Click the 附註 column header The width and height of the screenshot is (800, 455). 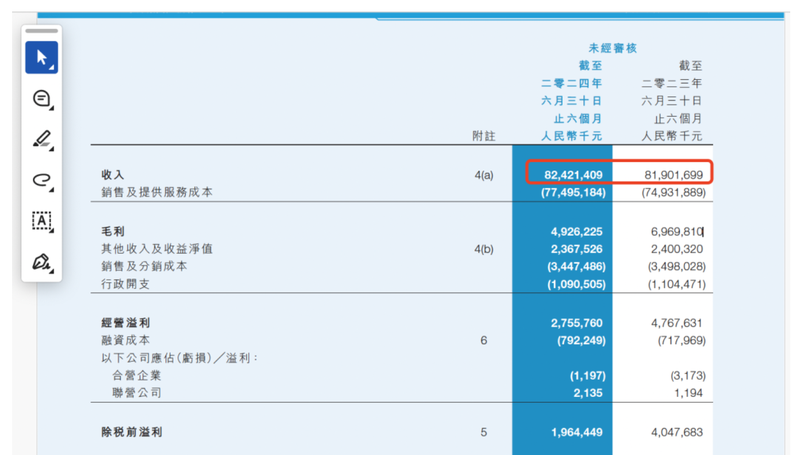484,135
